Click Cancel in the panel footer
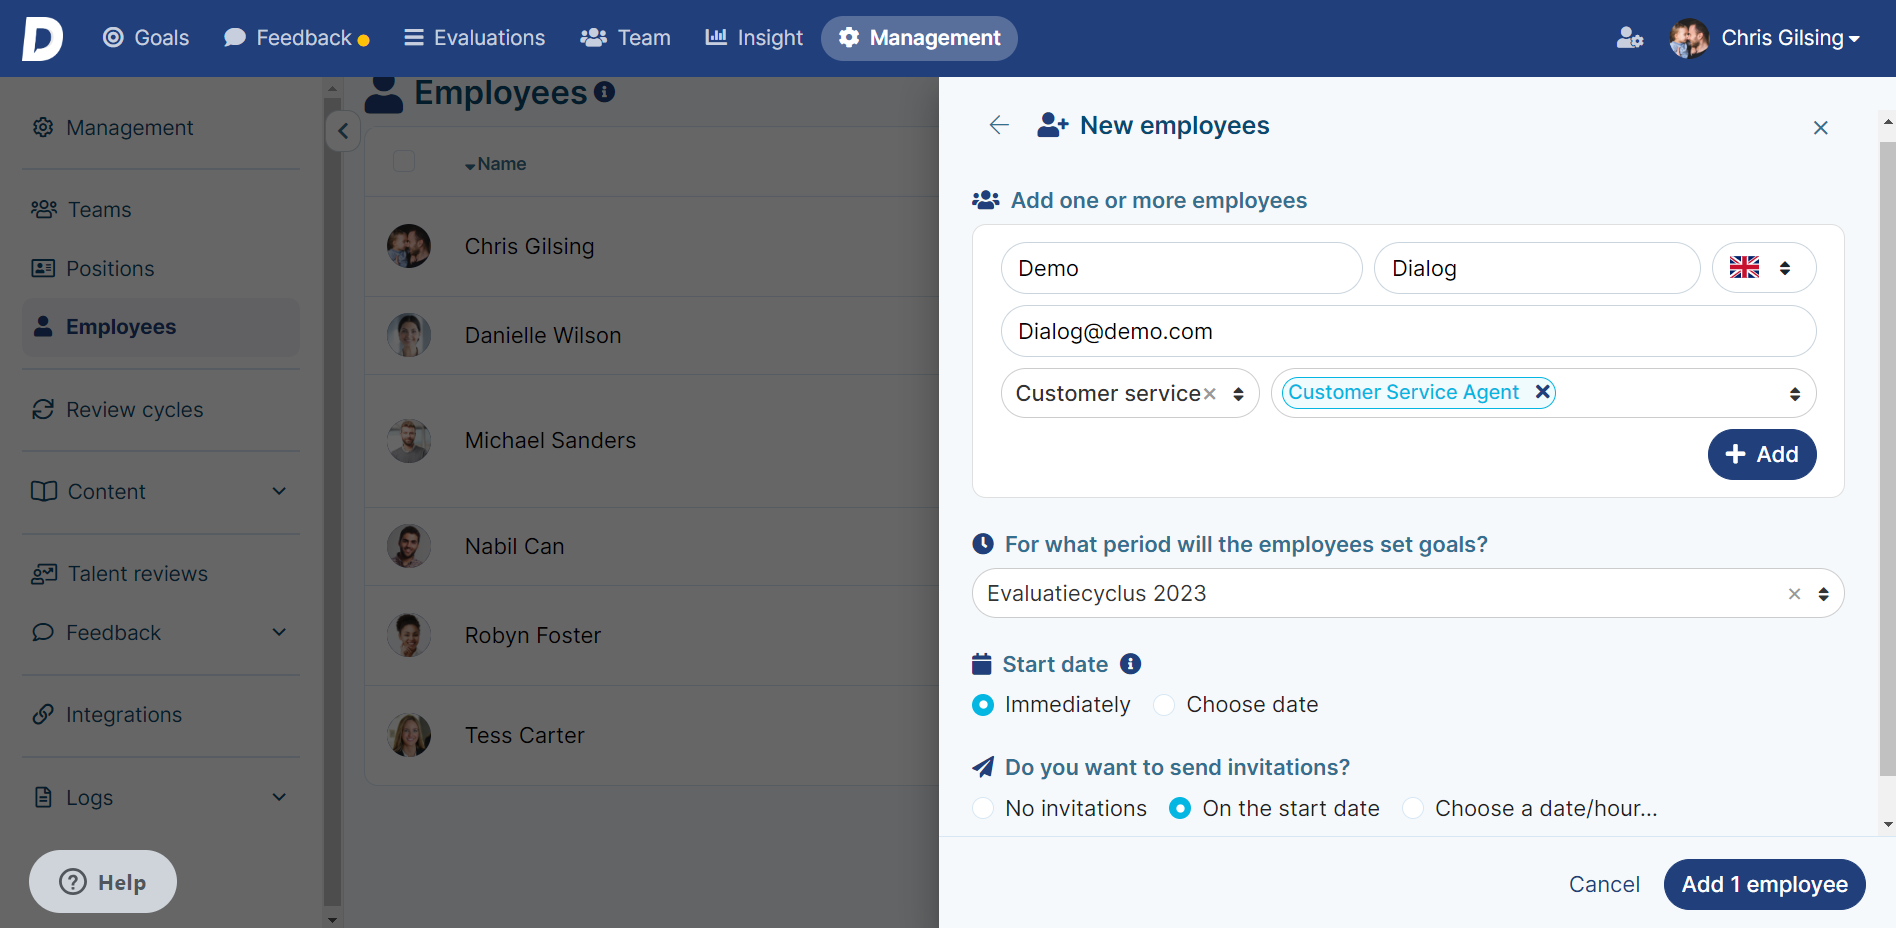The height and width of the screenshot is (928, 1896). click(x=1604, y=885)
